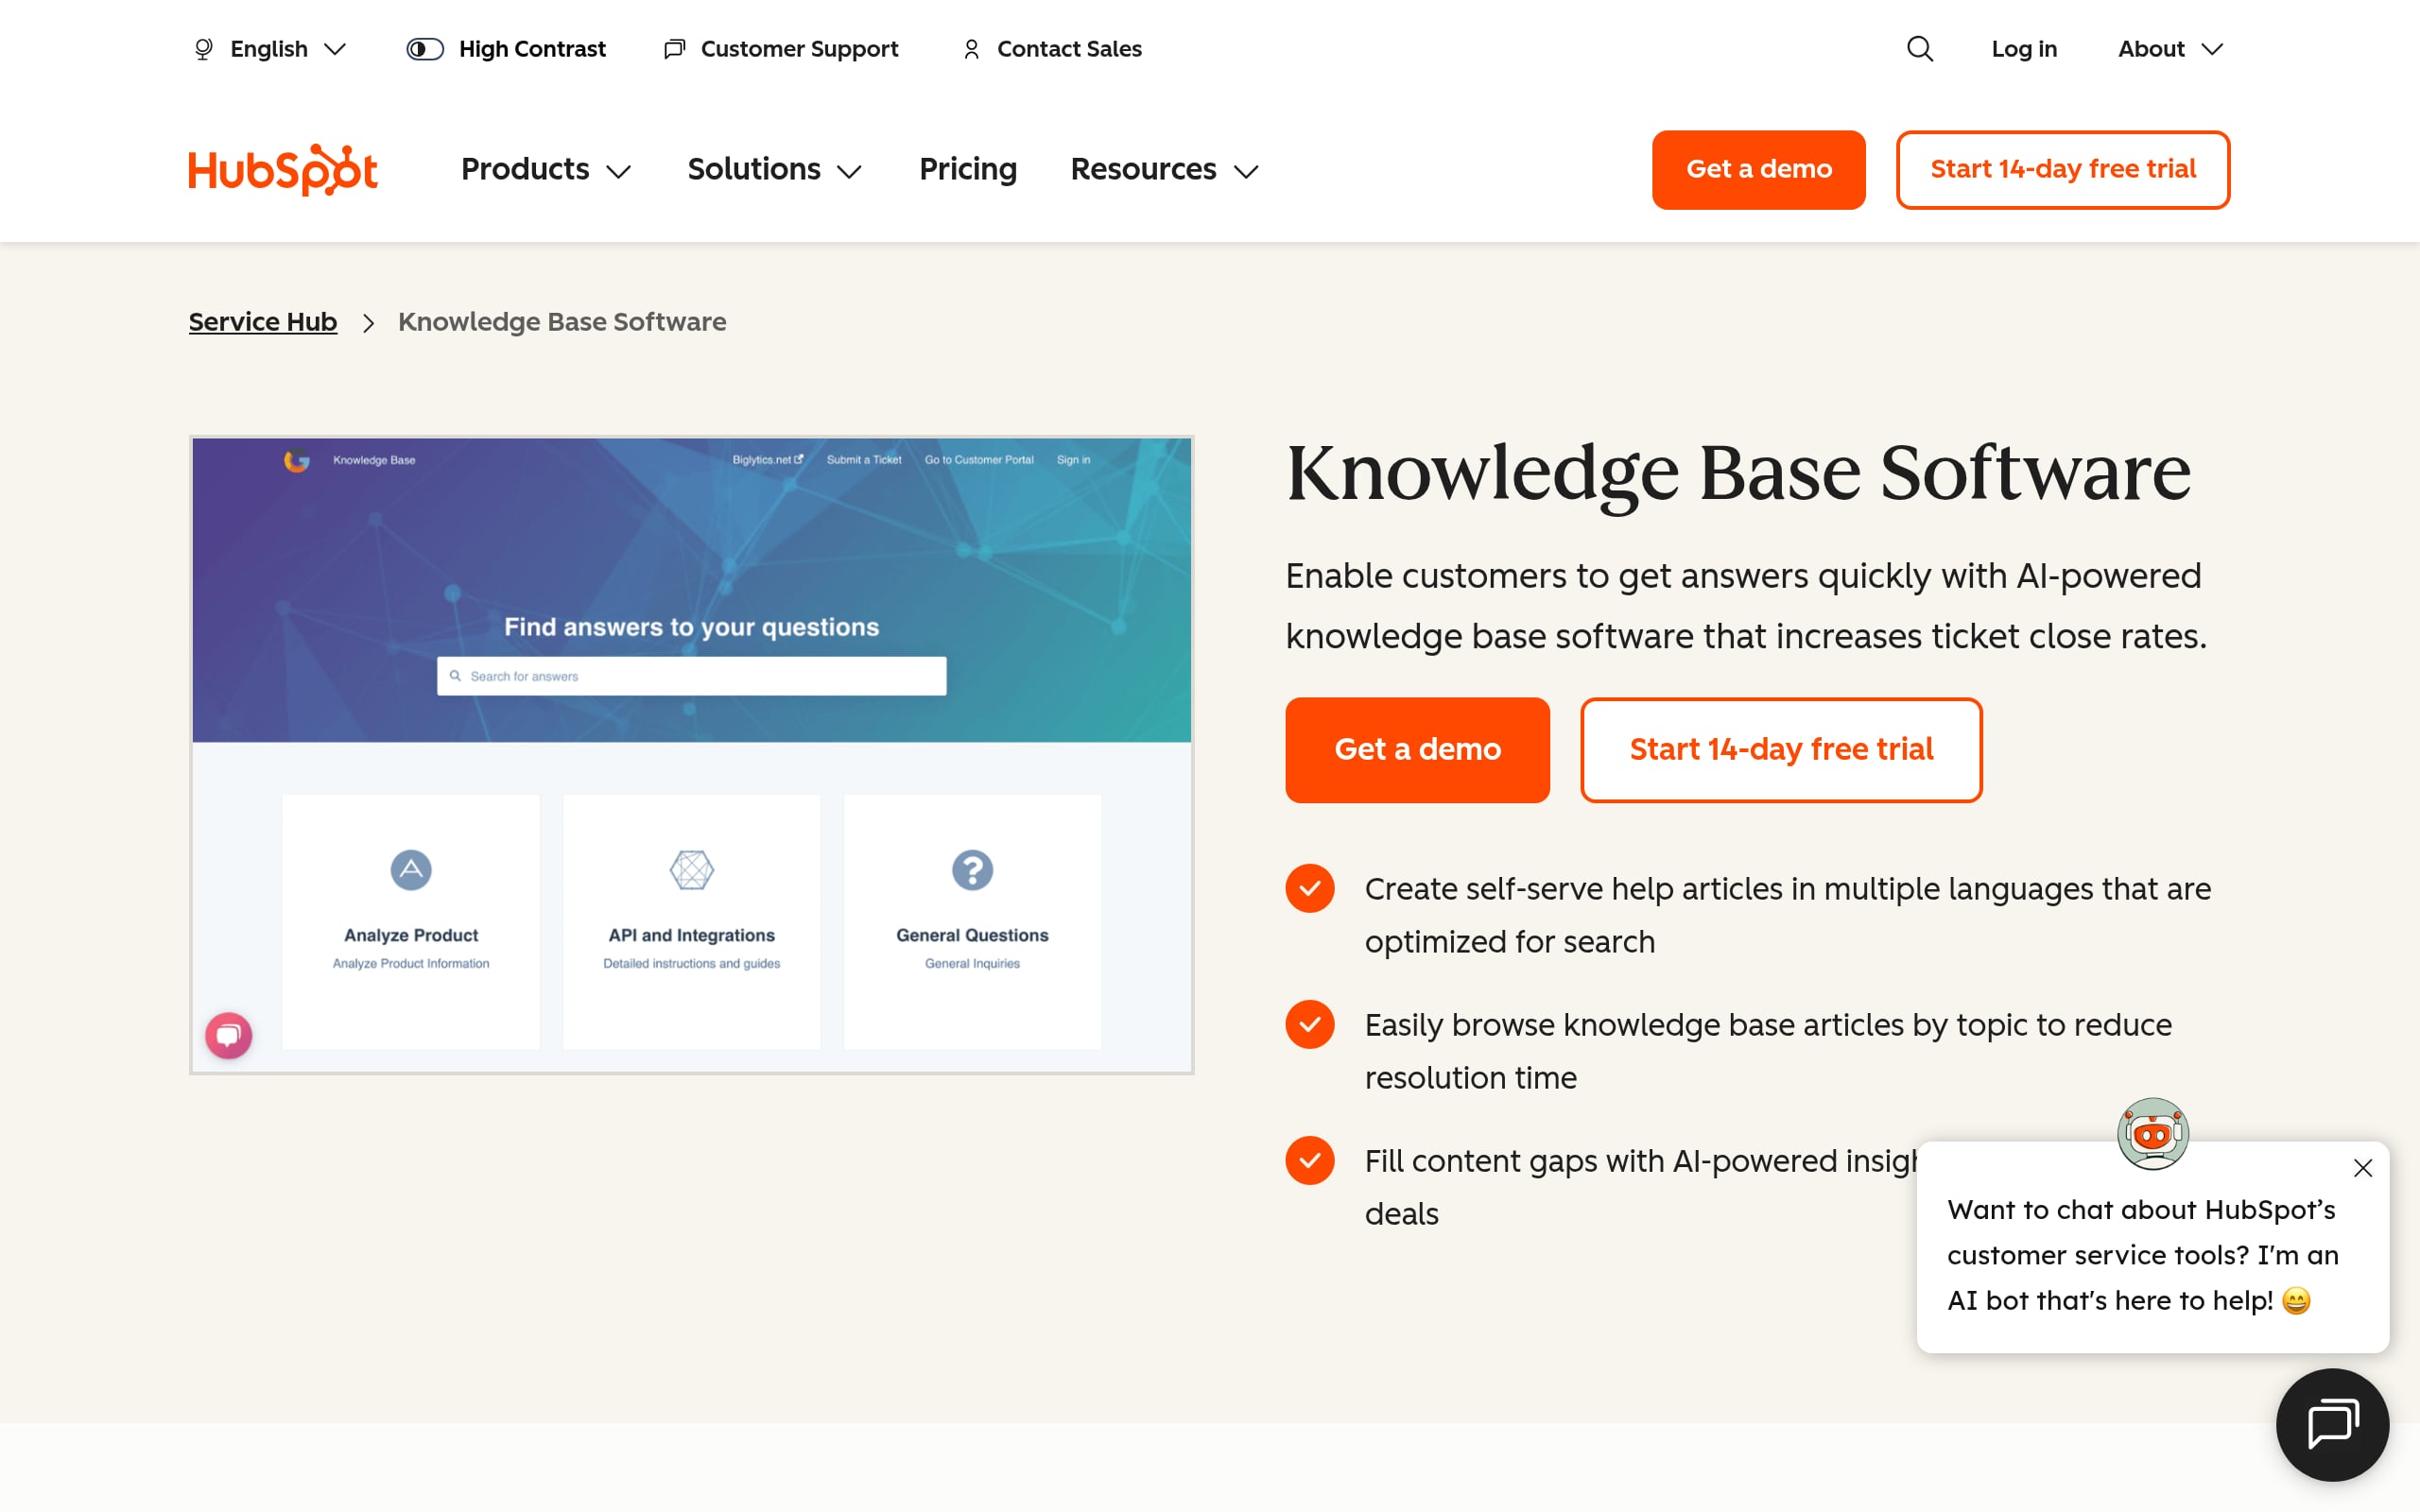Open the search magnifier icon

[1918, 48]
